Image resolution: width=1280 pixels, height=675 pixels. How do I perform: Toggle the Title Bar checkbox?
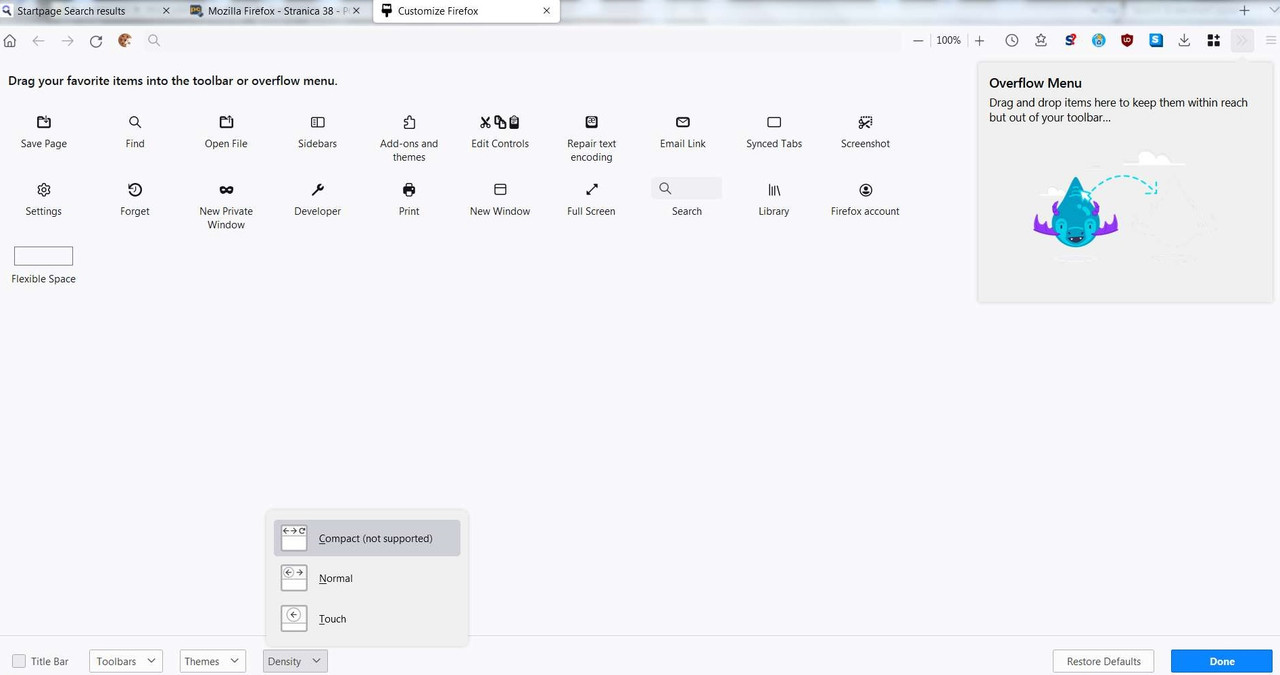coord(19,661)
